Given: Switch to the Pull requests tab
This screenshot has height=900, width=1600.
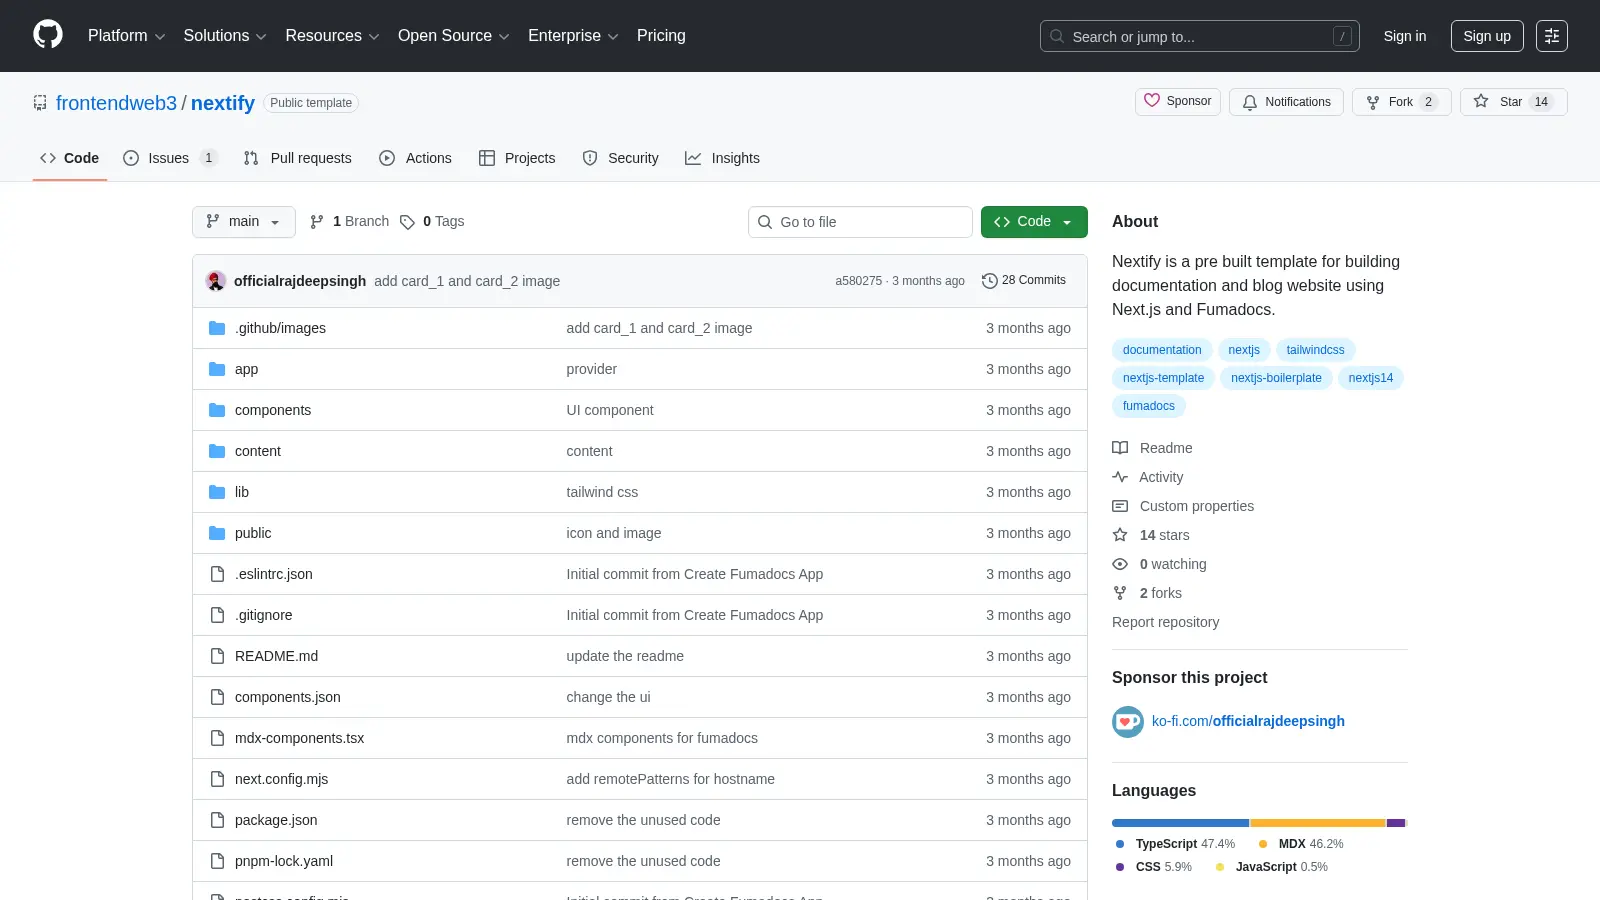Looking at the screenshot, I should click(298, 158).
